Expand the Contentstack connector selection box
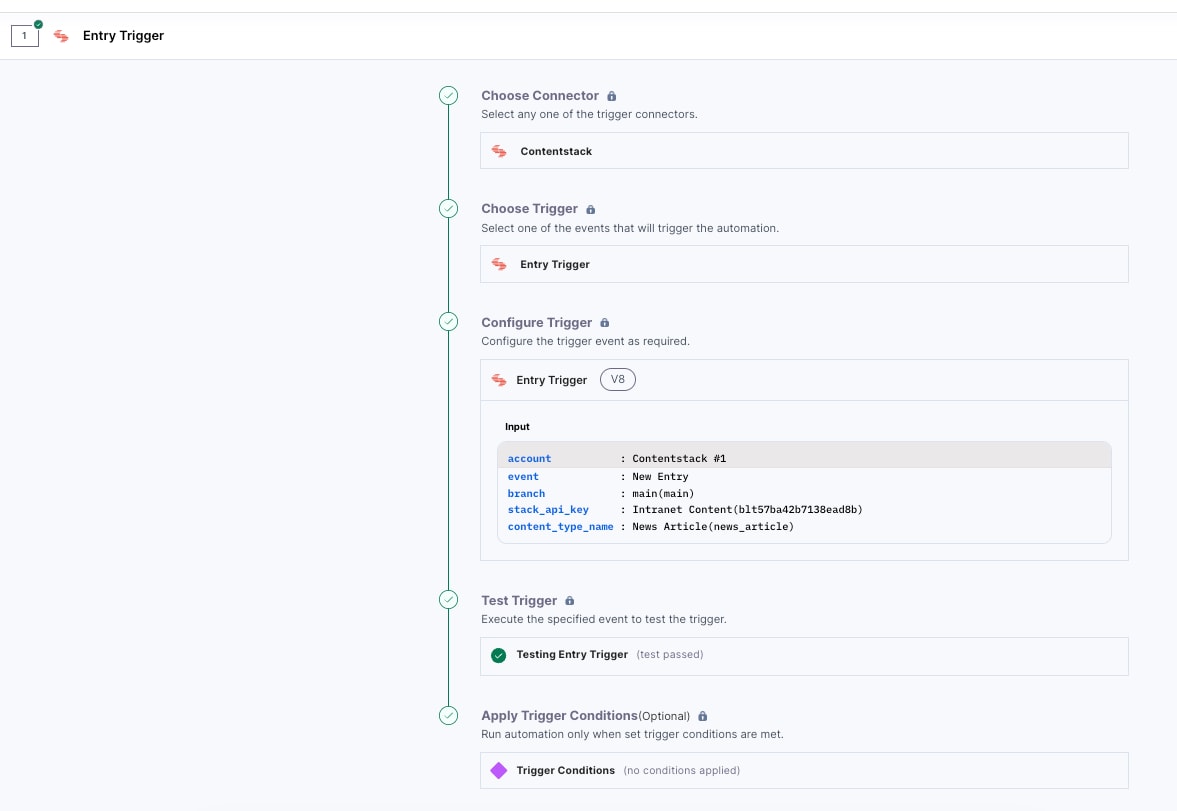The height and width of the screenshot is (811, 1177). pyautogui.click(x=804, y=151)
